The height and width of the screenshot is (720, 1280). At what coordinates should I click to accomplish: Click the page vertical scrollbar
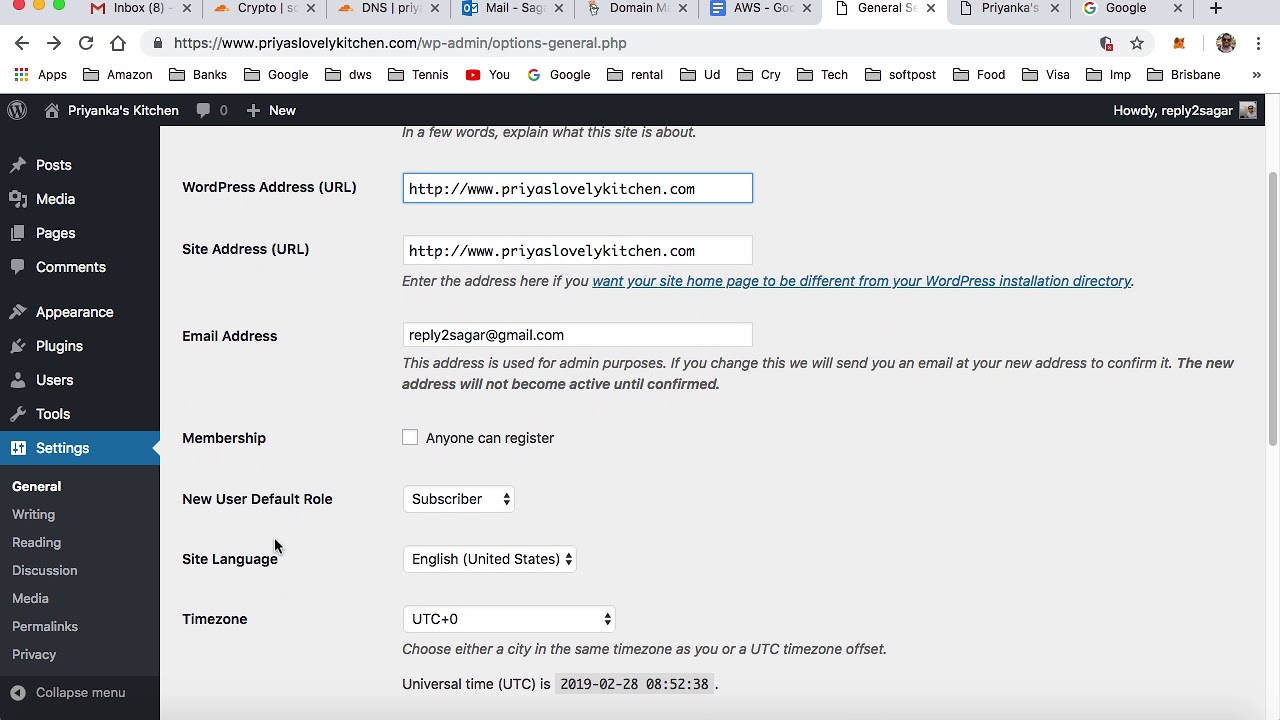pyautogui.click(x=1272, y=310)
